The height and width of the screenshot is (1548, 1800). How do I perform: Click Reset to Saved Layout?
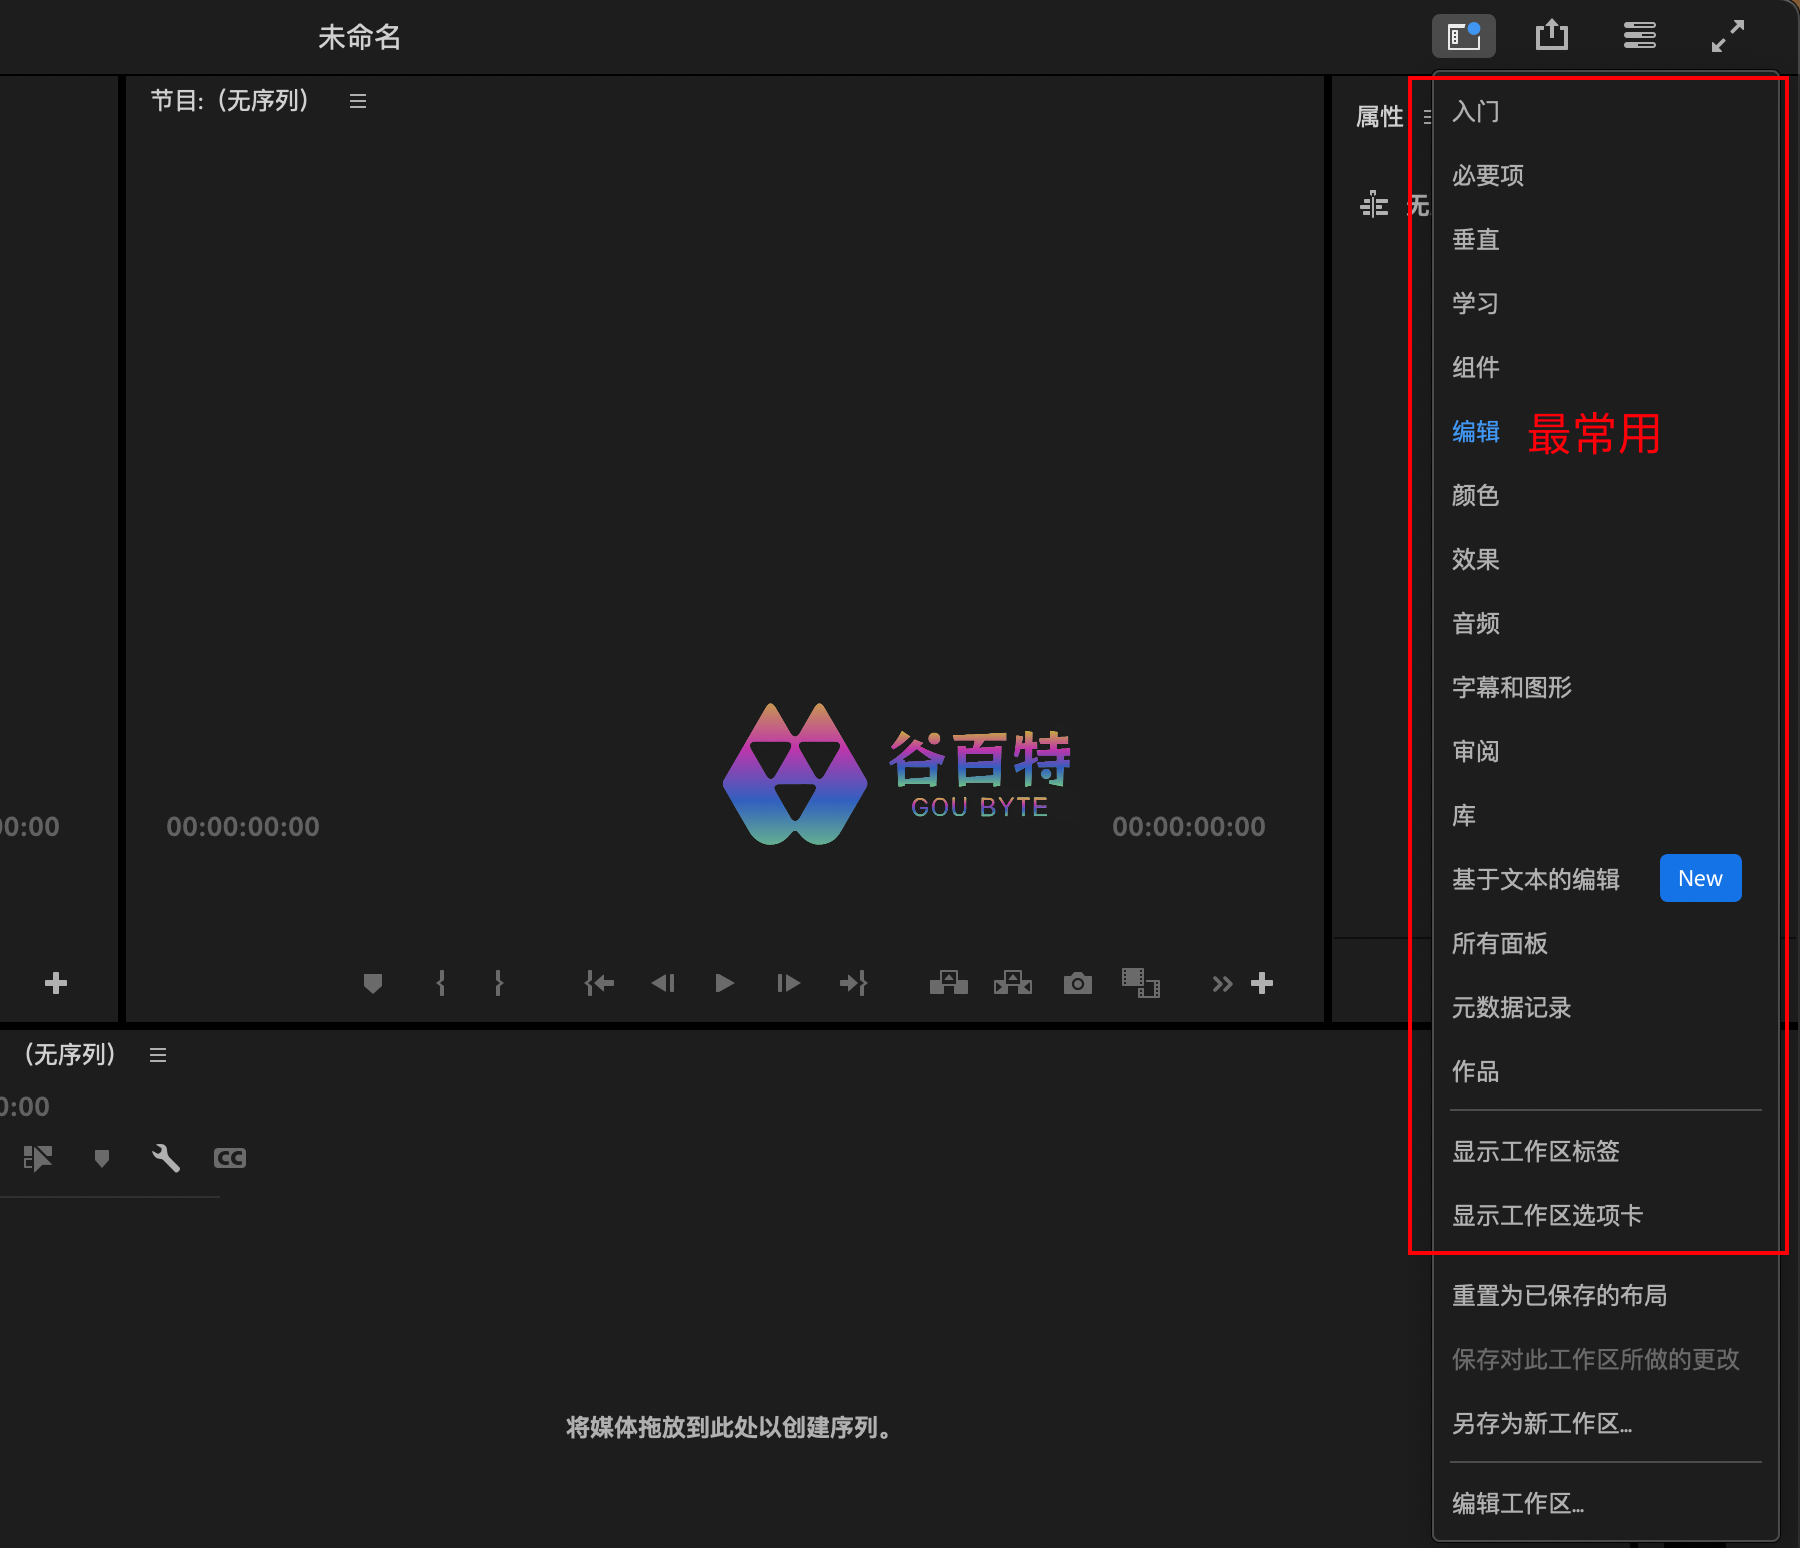pos(1558,1295)
